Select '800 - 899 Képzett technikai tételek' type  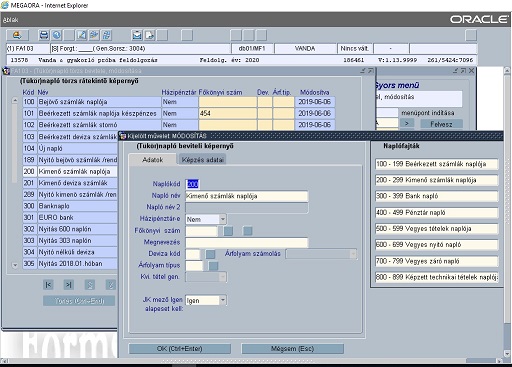coord(437,277)
